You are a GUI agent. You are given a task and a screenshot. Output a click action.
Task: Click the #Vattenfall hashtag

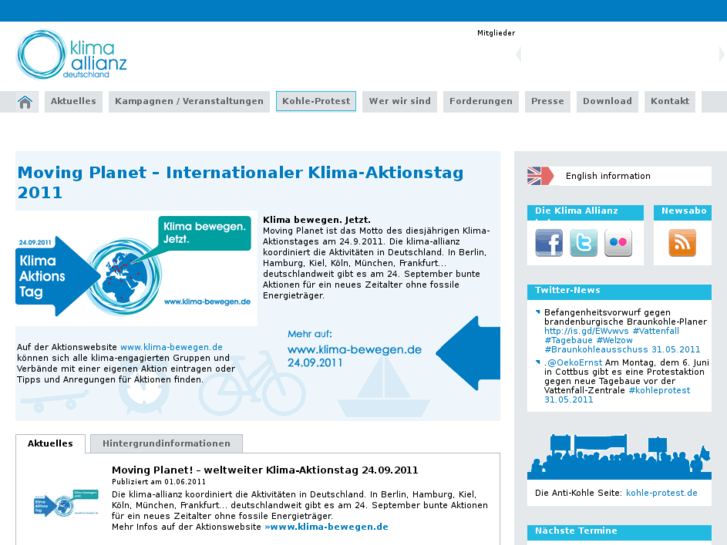[x=656, y=331]
